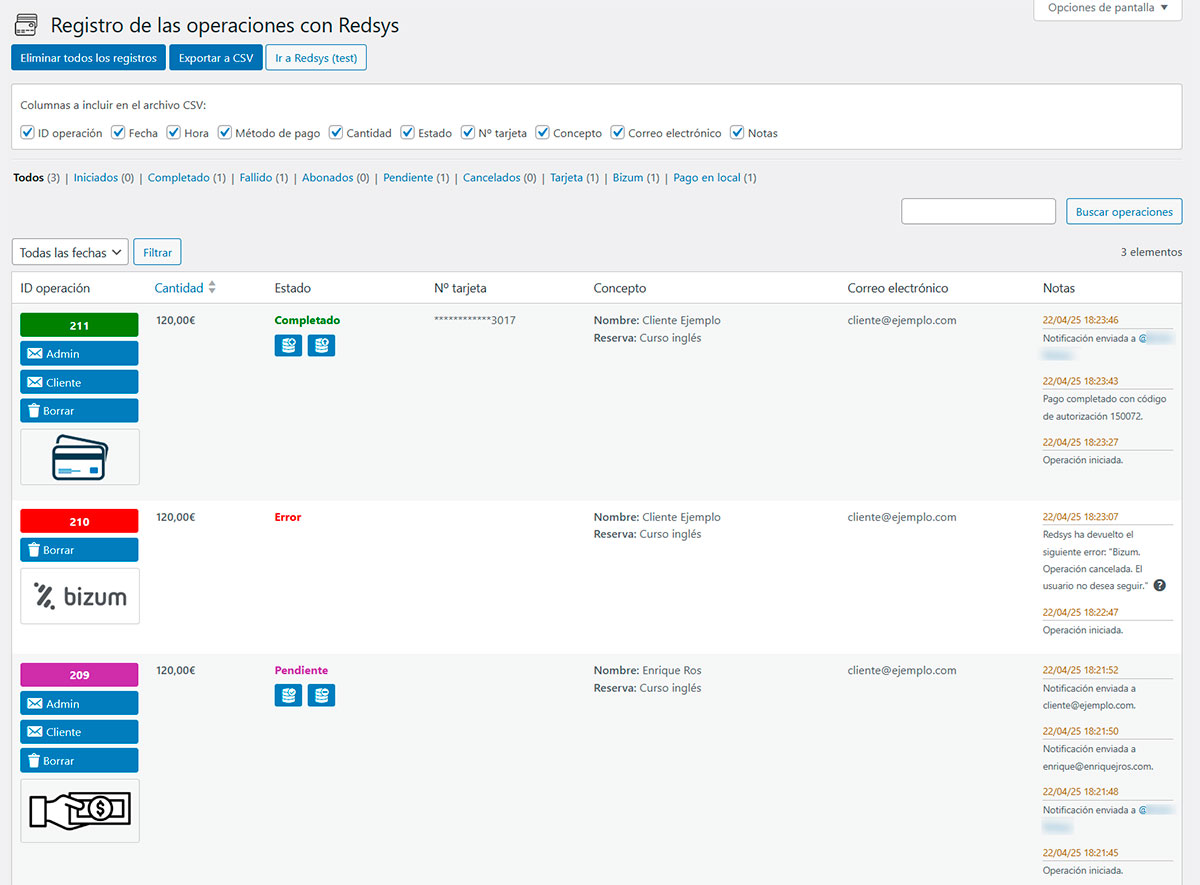
Task: Show only Completado operations filter
Action: [x=178, y=178]
